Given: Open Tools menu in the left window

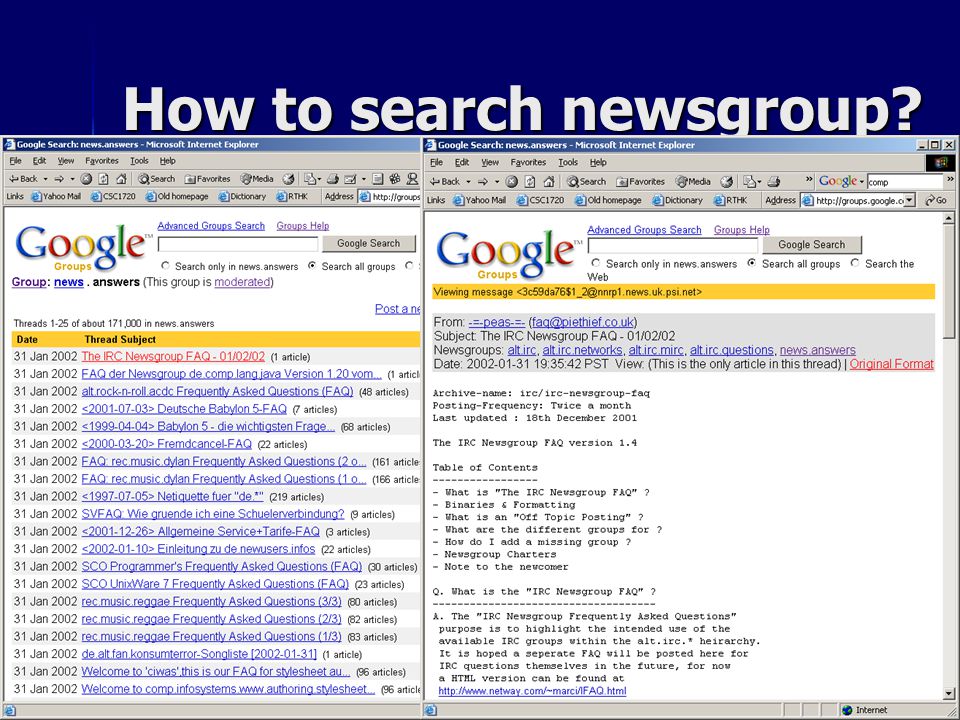Looking at the screenshot, I should (x=139, y=160).
